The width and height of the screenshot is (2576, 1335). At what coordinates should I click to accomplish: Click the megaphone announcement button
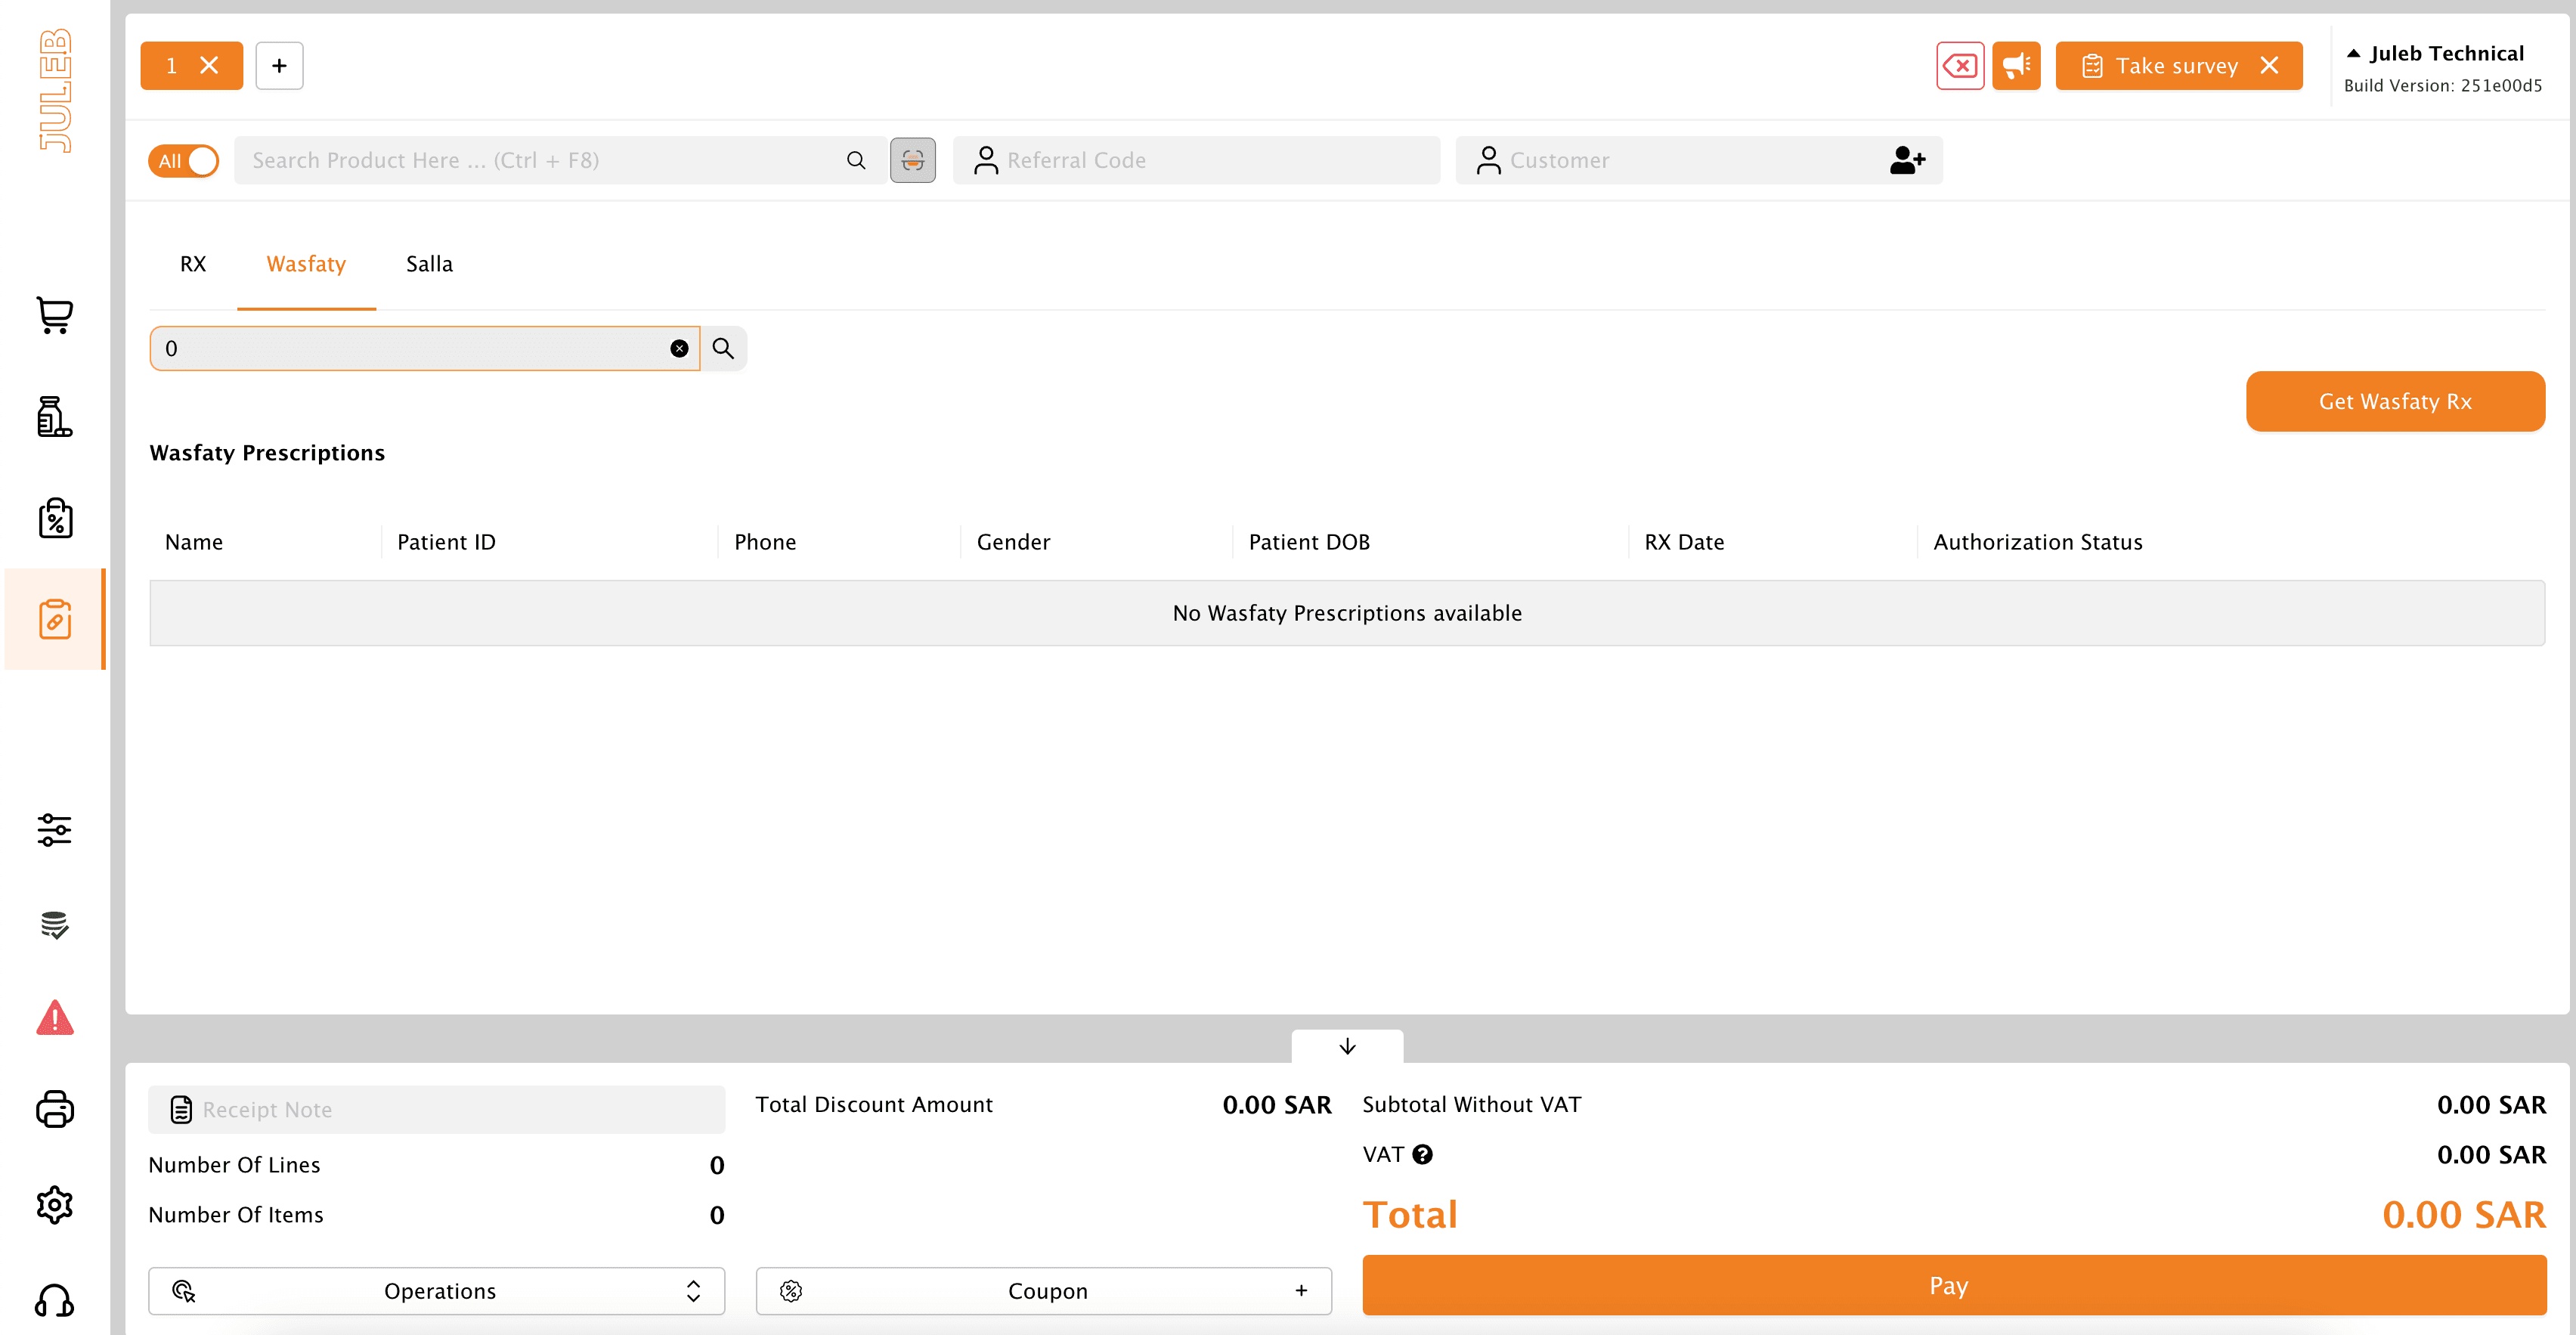coord(2015,66)
